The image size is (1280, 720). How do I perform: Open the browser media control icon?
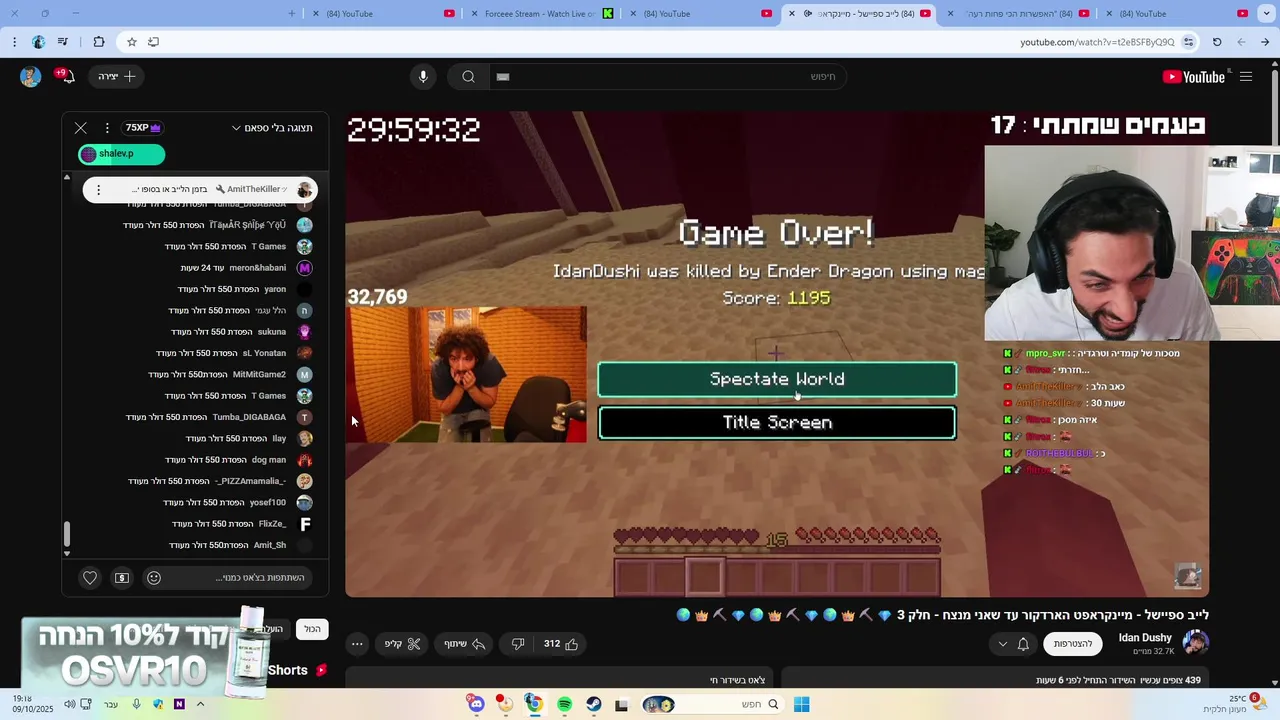tap(62, 42)
